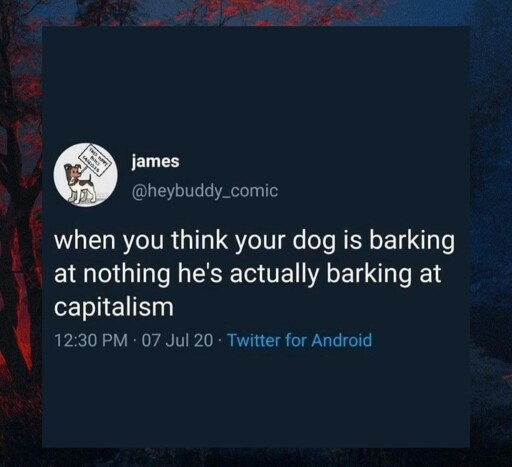Viewport: 512px width, 467px height.
Task: Select the 12:30 PM timestamp
Action: [91, 340]
